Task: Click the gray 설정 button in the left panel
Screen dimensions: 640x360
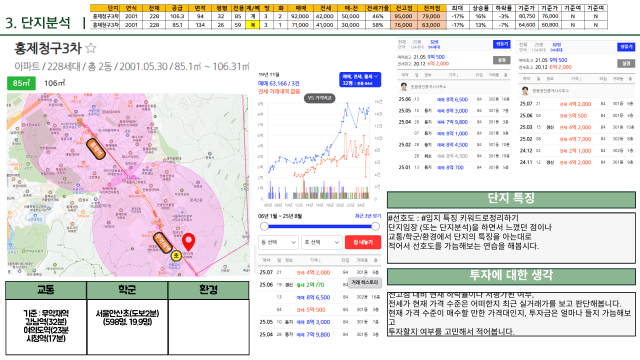Action: click(502, 60)
